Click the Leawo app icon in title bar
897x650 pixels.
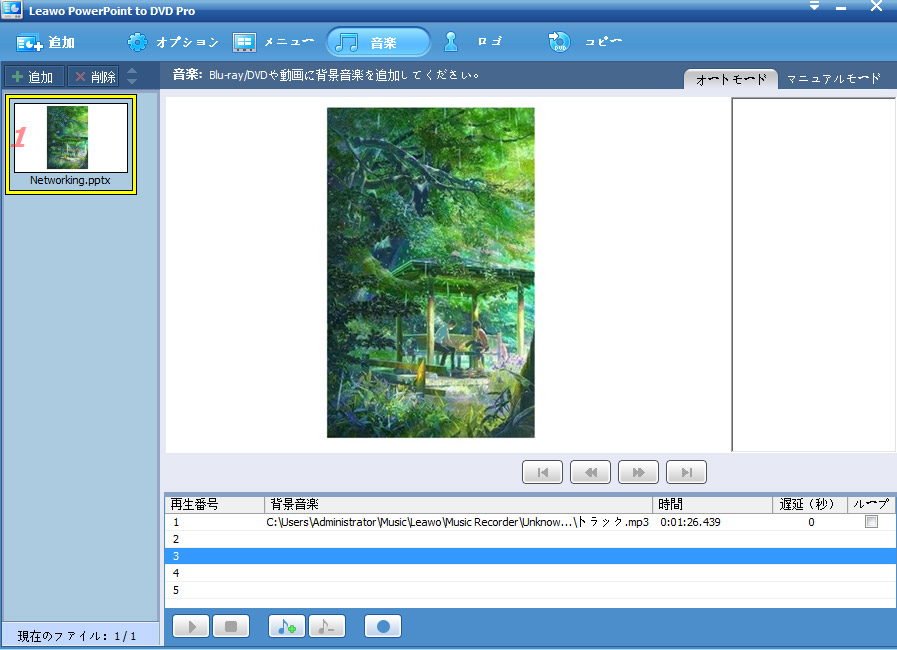(11, 10)
